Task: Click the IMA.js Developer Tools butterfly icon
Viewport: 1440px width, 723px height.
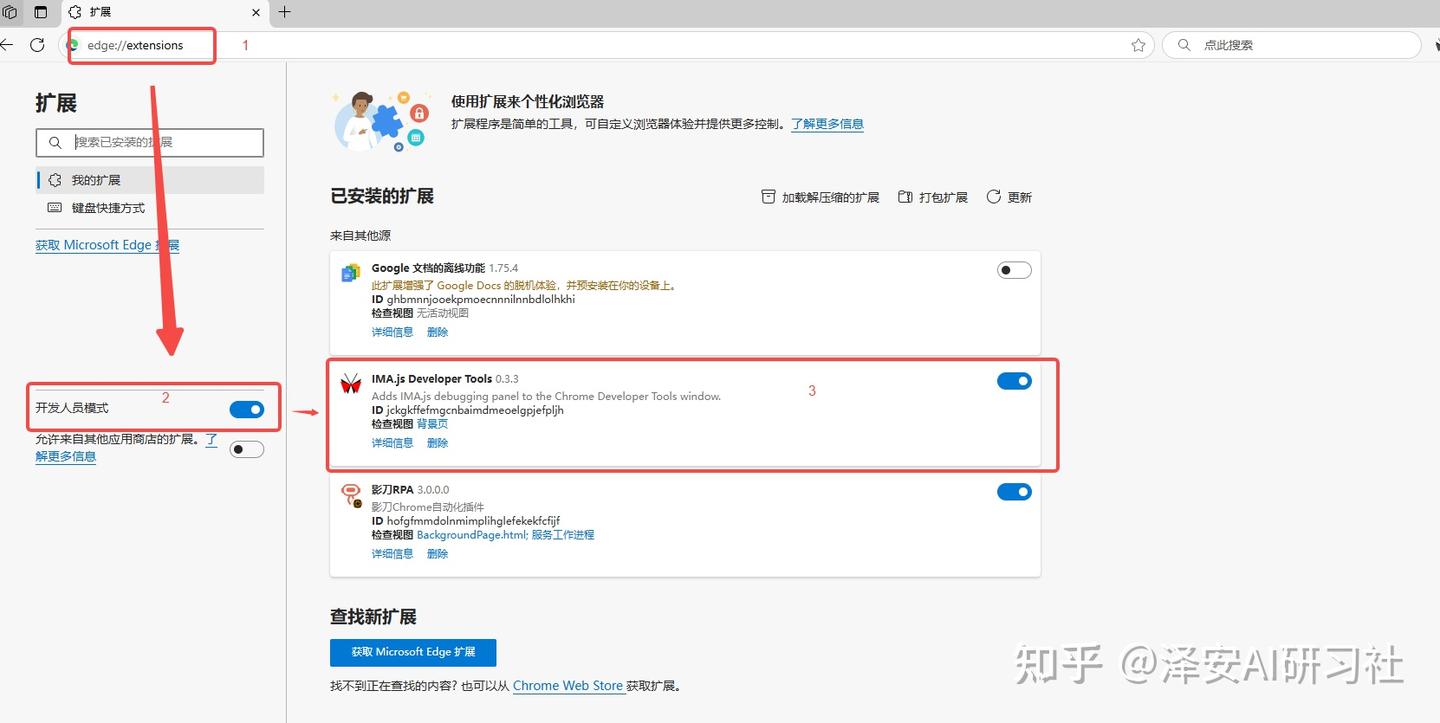Action: [x=351, y=384]
